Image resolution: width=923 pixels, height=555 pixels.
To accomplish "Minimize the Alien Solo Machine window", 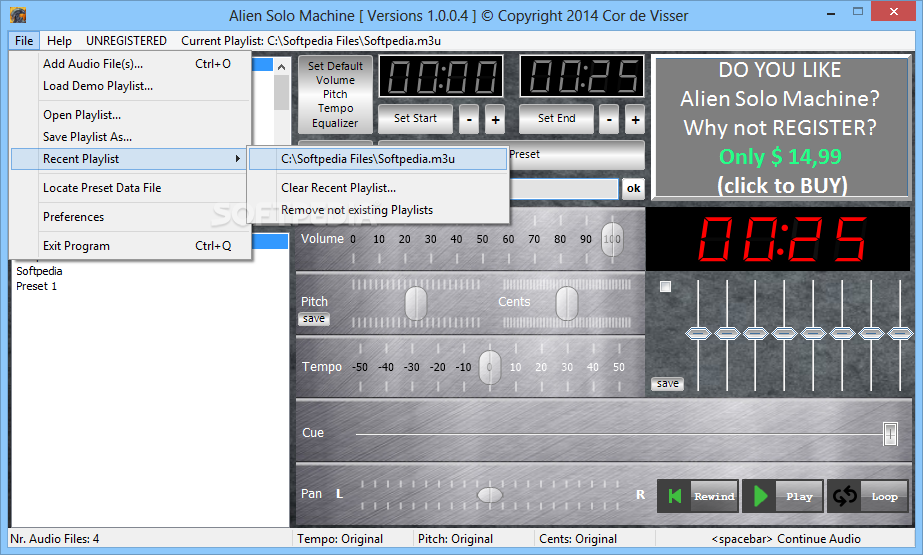I will click(x=831, y=12).
